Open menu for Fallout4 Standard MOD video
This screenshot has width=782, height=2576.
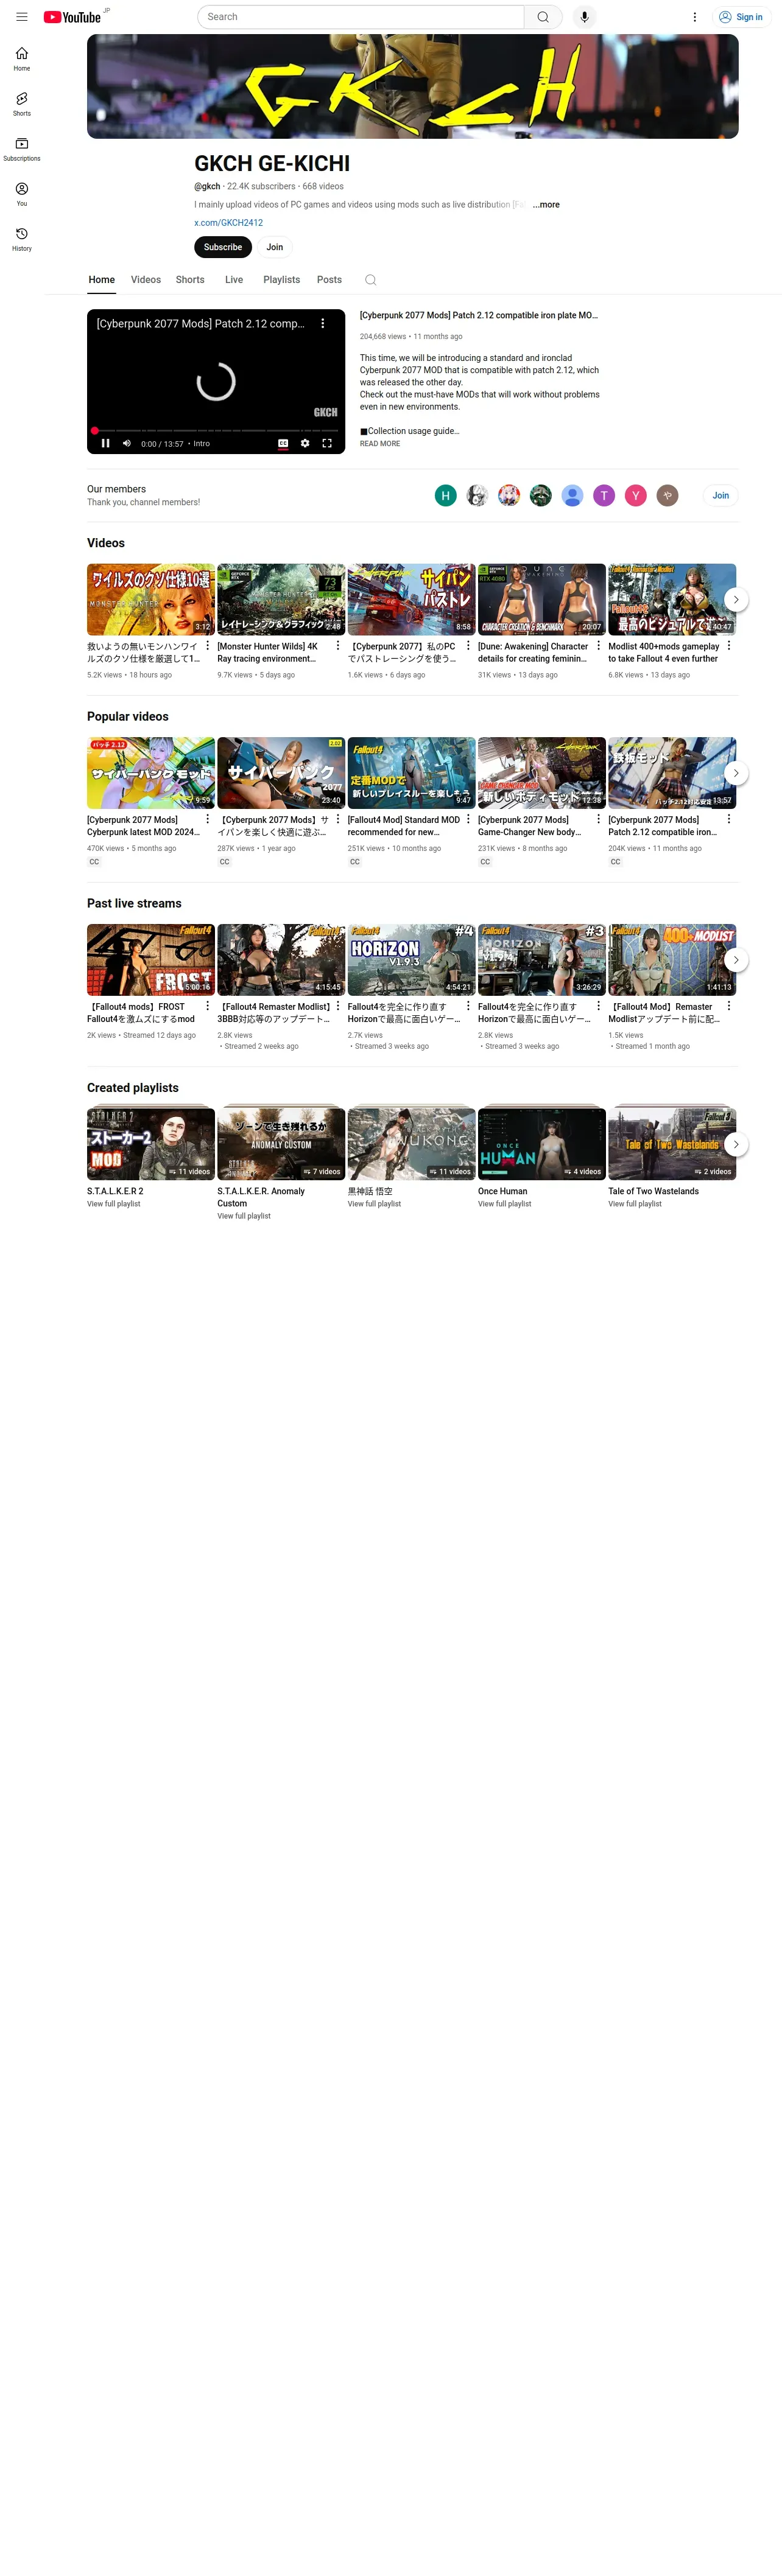pyautogui.click(x=468, y=819)
